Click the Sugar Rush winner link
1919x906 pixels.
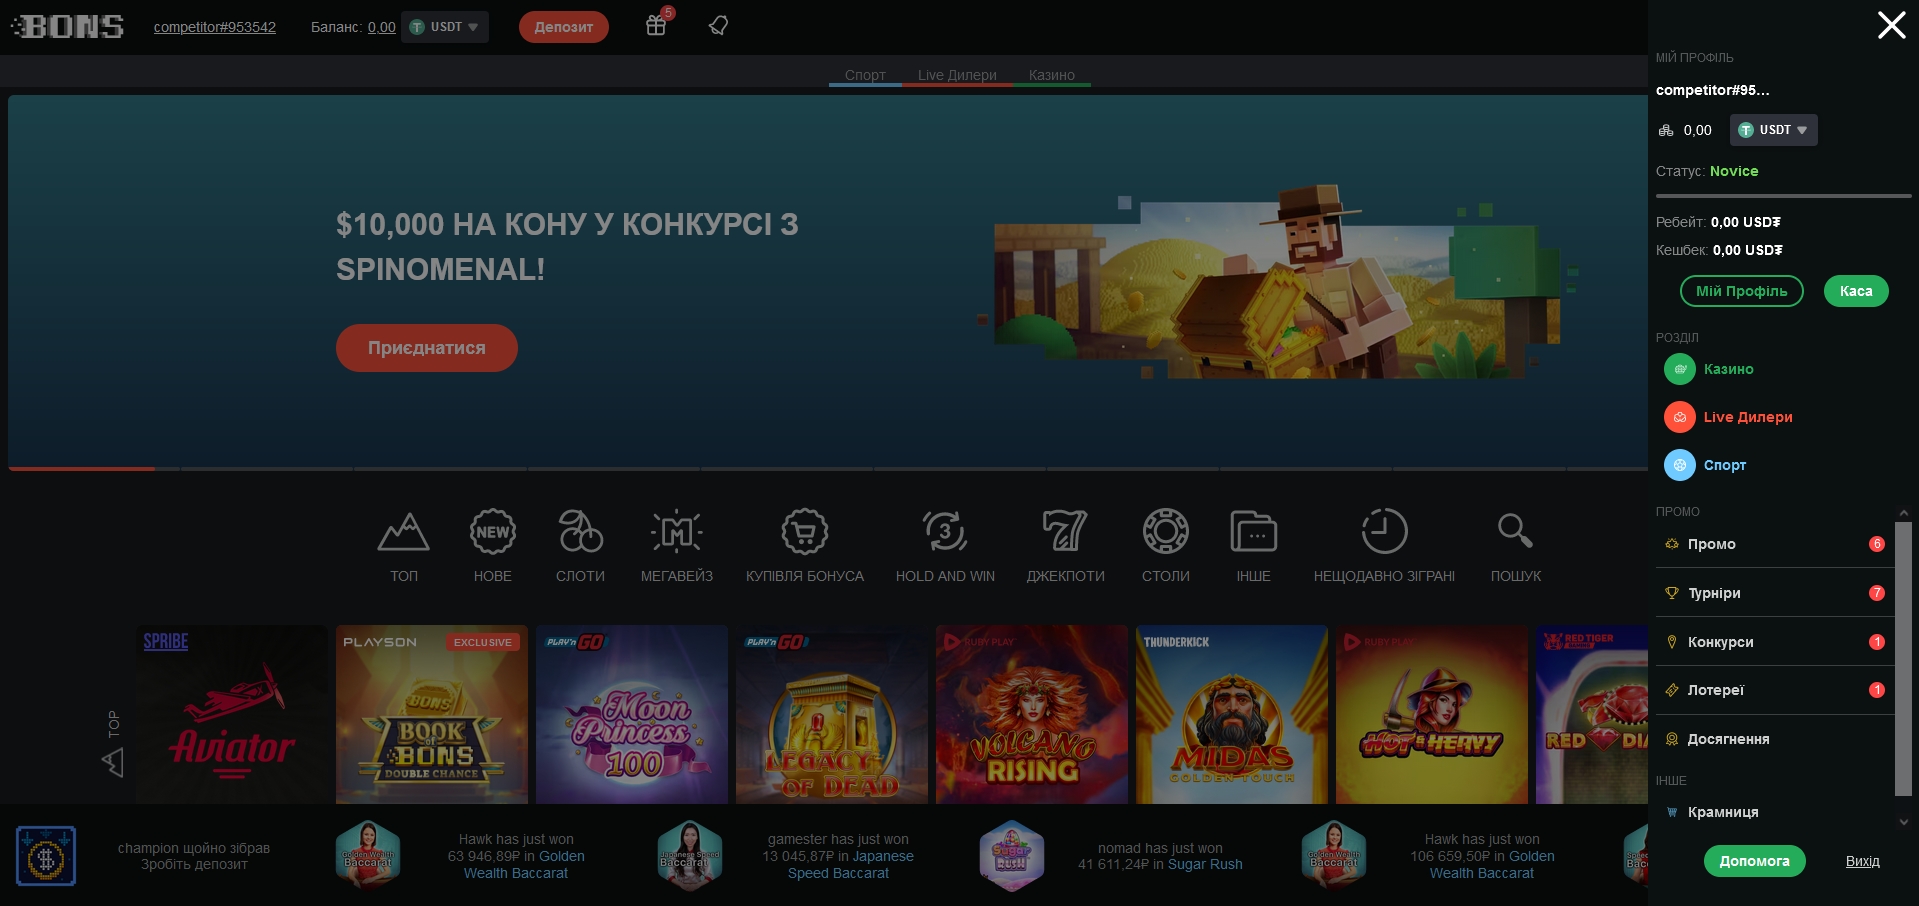click(1205, 864)
